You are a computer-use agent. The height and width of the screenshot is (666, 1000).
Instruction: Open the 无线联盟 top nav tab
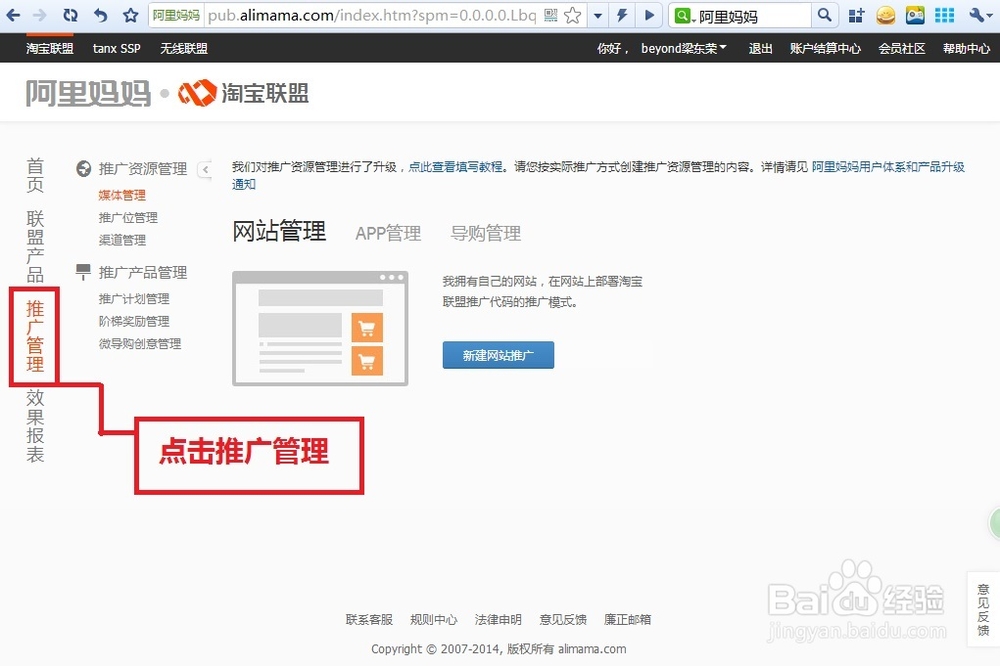[x=184, y=48]
